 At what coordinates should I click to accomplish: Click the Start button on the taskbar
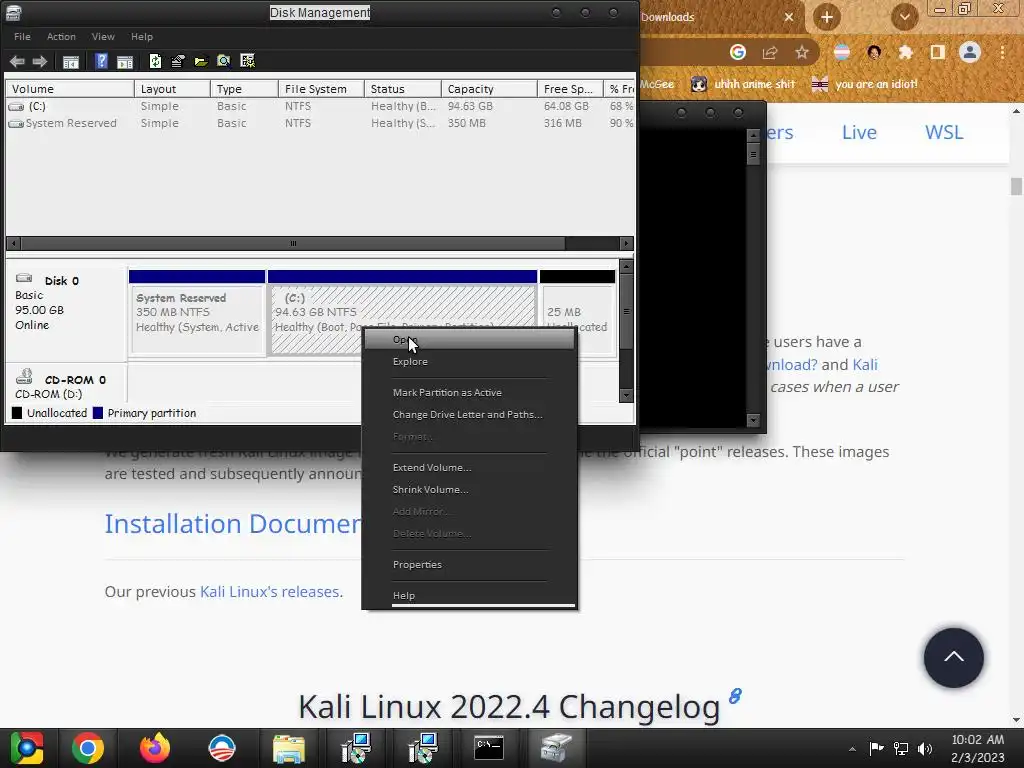tap(27, 748)
